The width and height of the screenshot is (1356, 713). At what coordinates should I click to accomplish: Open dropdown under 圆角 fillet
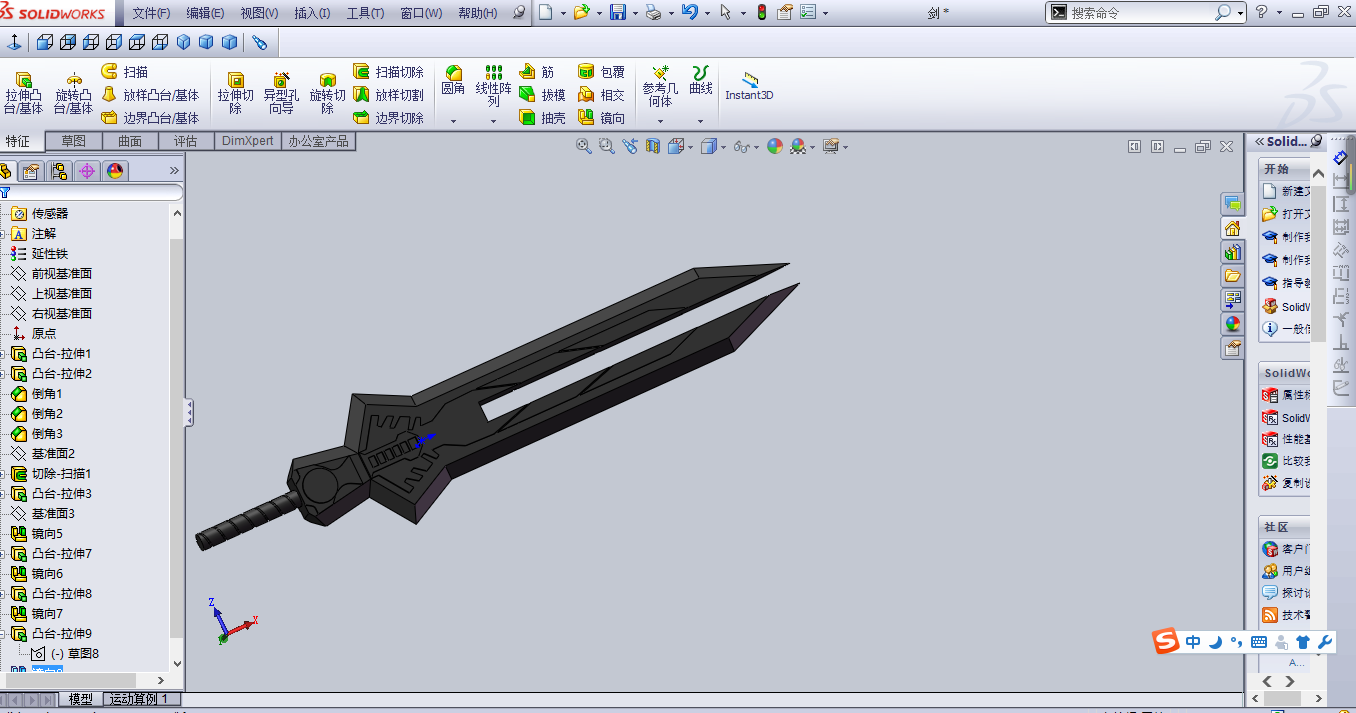453,121
